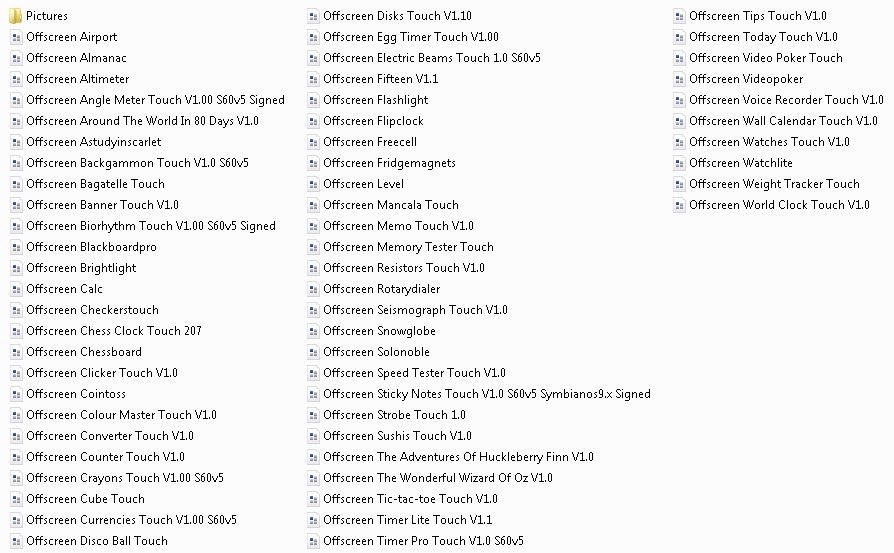Click the icon beside Offscreen Videopoker
This screenshot has width=894, height=553.
pyautogui.click(x=679, y=79)
